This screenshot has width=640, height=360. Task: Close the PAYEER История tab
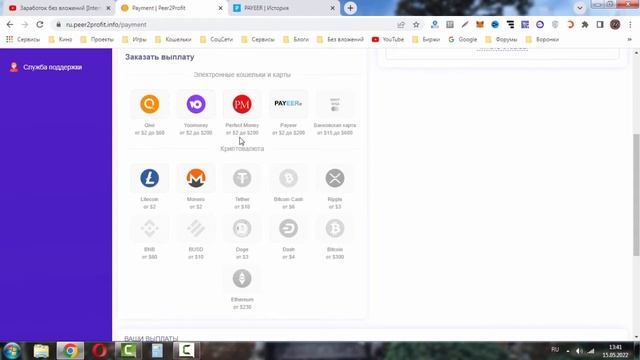[x=332, y=8]
